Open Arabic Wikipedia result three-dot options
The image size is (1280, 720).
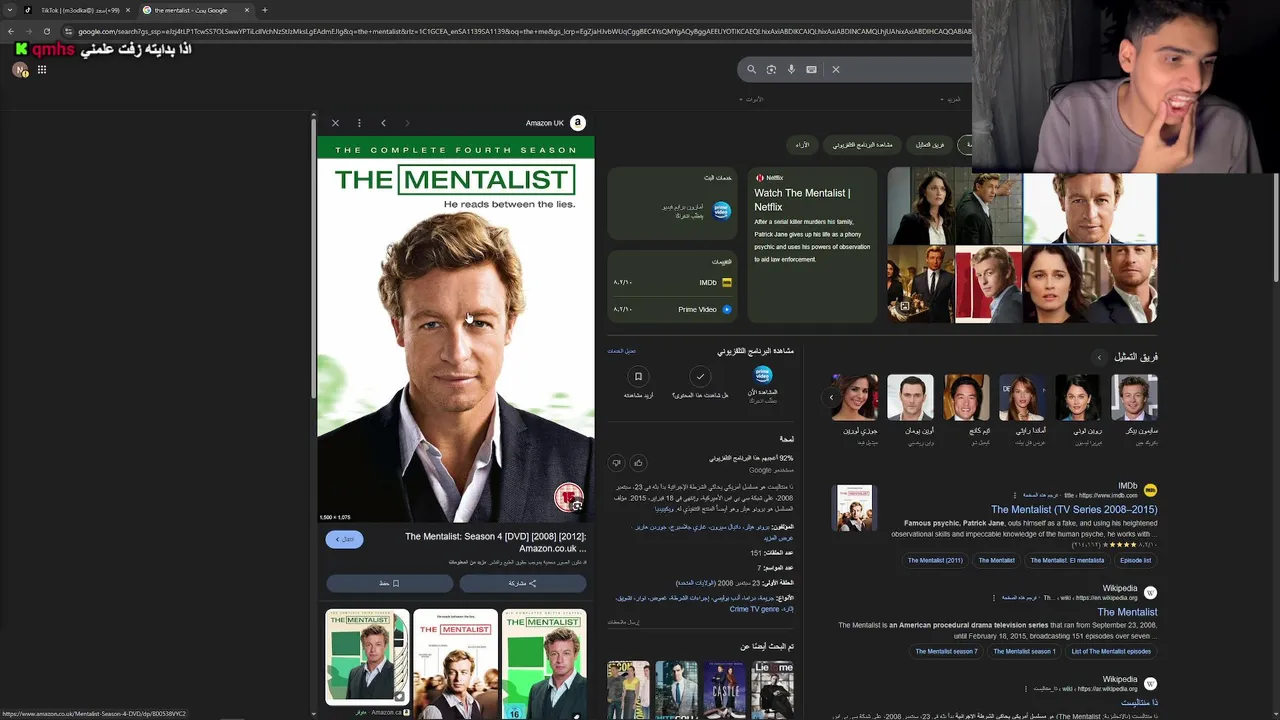pyautogui.click(x=1026, y=688)
